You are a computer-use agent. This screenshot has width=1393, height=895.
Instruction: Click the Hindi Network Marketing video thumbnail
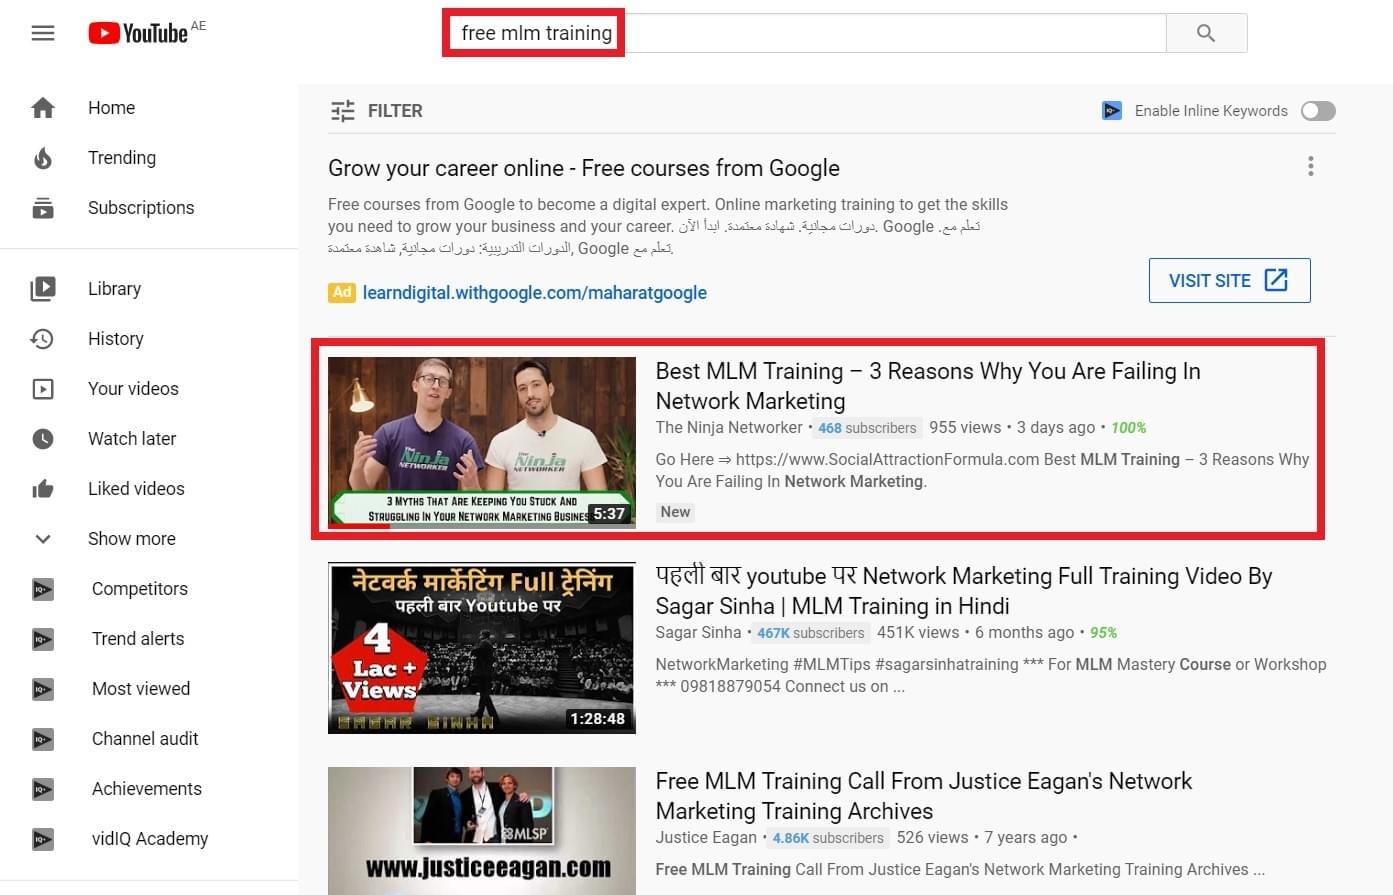[482, 648]
